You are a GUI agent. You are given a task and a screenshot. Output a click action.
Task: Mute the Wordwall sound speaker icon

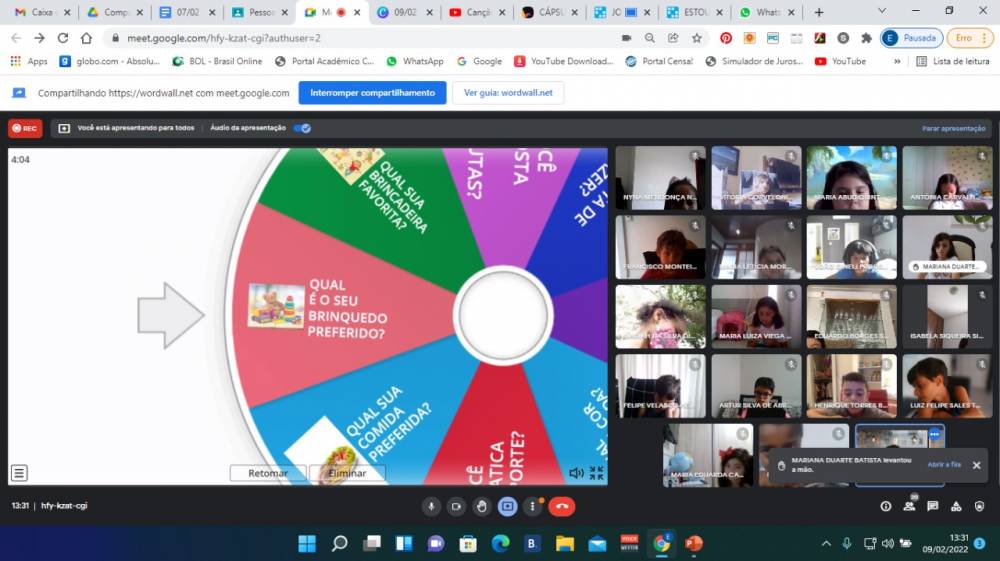(576, 473)
